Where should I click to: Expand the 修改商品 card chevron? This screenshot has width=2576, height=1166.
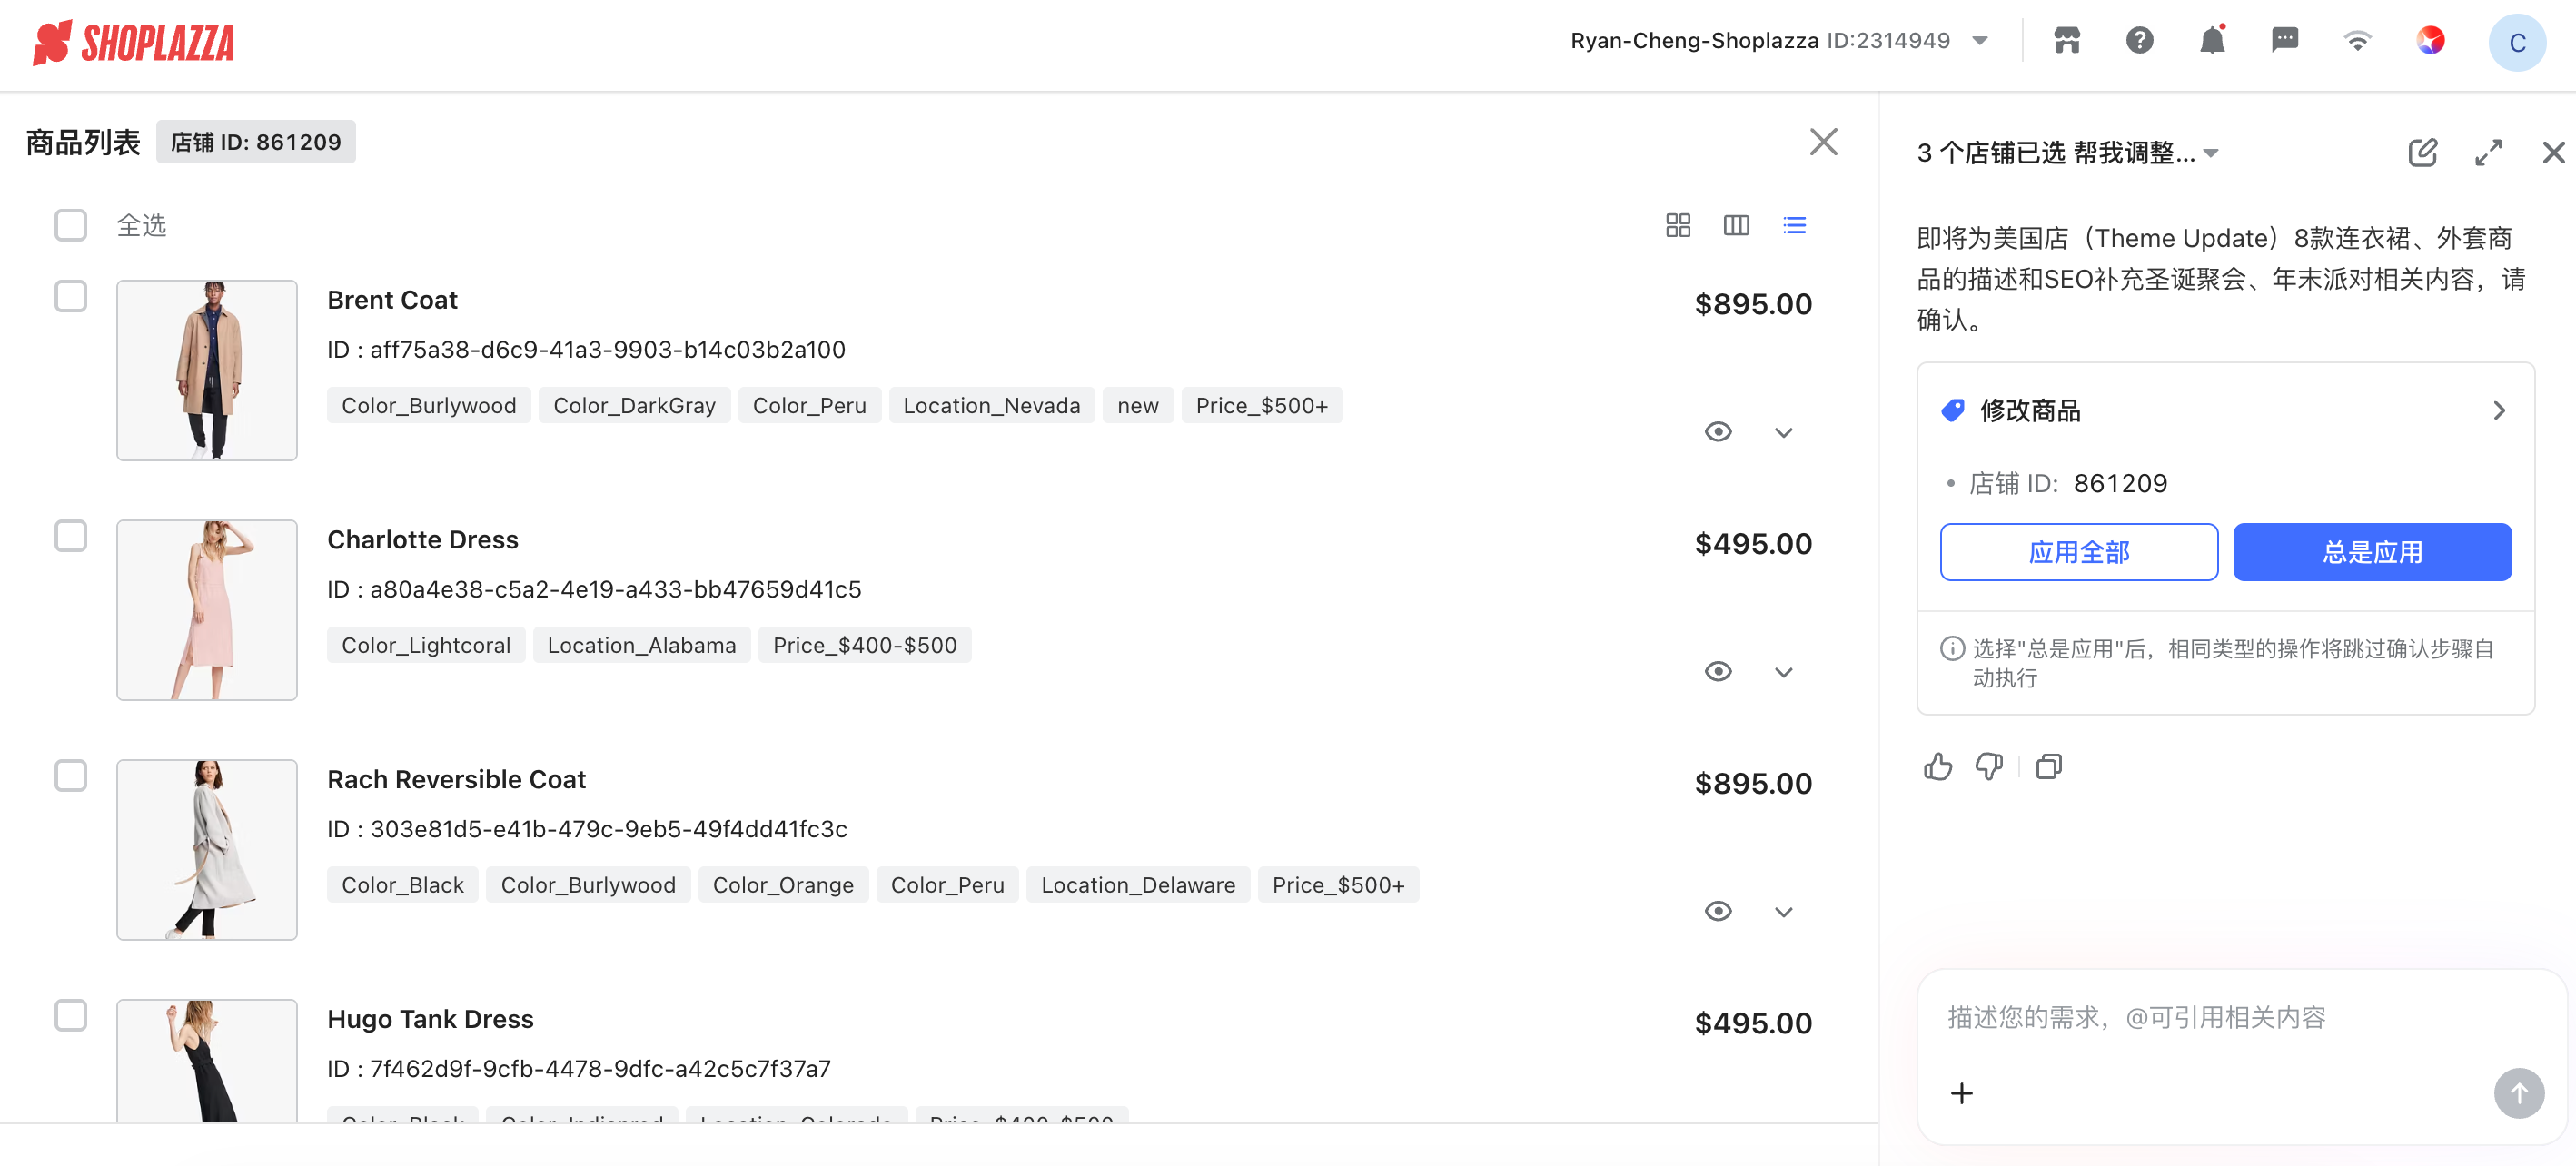2498,411
